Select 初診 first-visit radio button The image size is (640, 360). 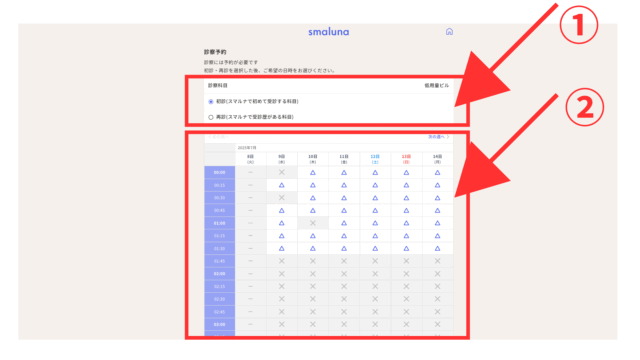pos(211,102)
